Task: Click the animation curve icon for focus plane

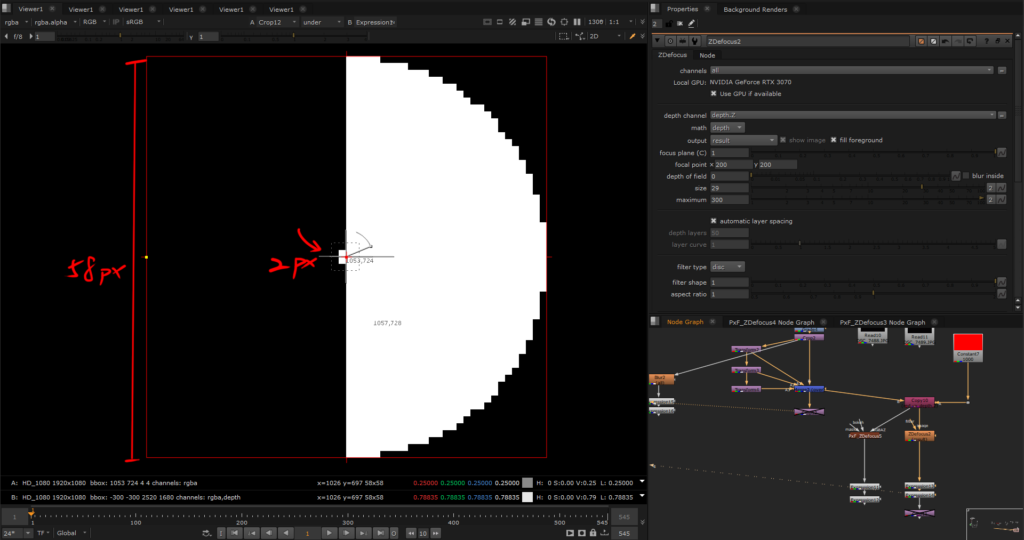Action: tap(1001, 152)
